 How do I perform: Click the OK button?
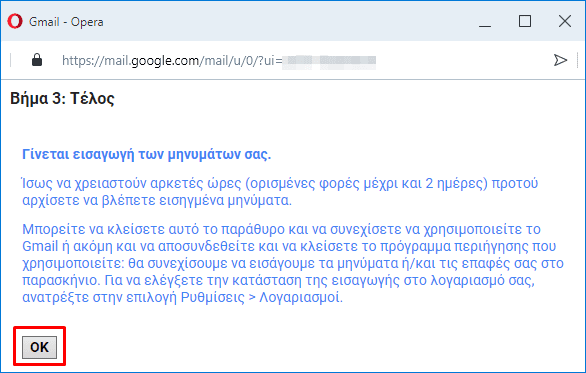point(39,347)
